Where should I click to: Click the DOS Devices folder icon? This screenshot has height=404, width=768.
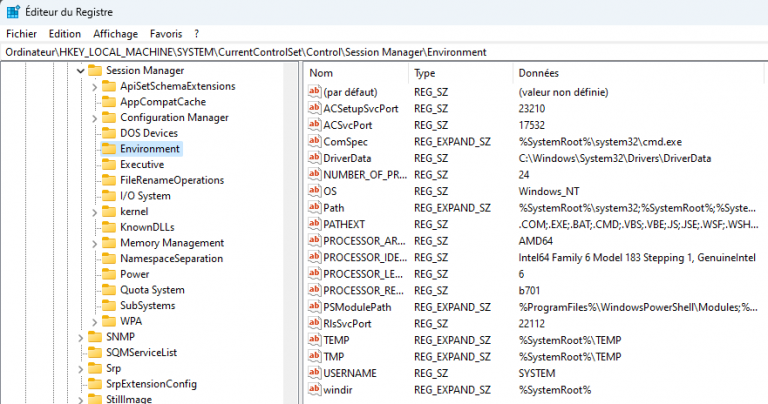pyautogui.click(x=109, y=133)
